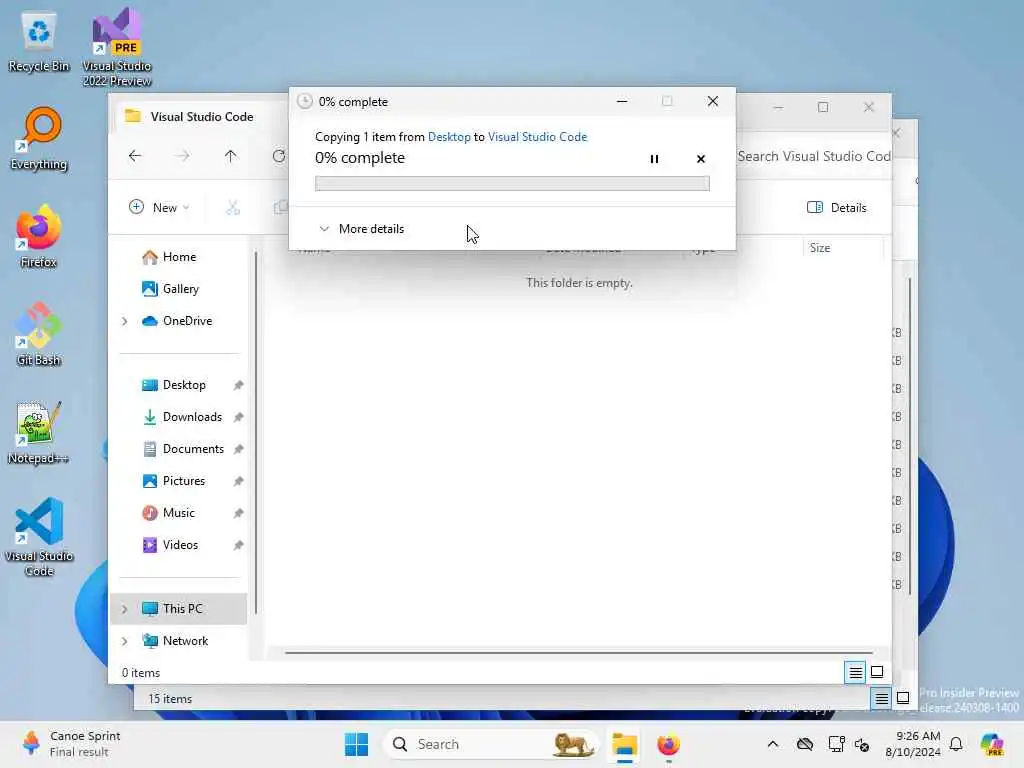The width and height of the screenshot is (1024, 768).
Task: Open the Copilot Preview taskbar icon
Action: click(x=991, y=744)
